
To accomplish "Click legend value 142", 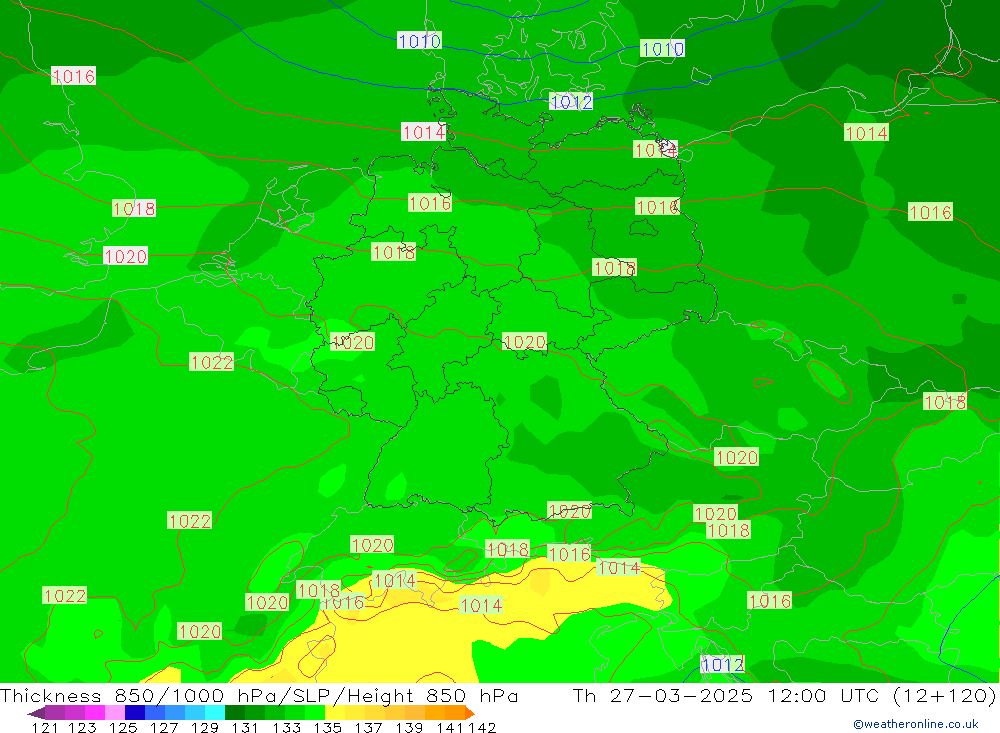I will pos(482,727).
